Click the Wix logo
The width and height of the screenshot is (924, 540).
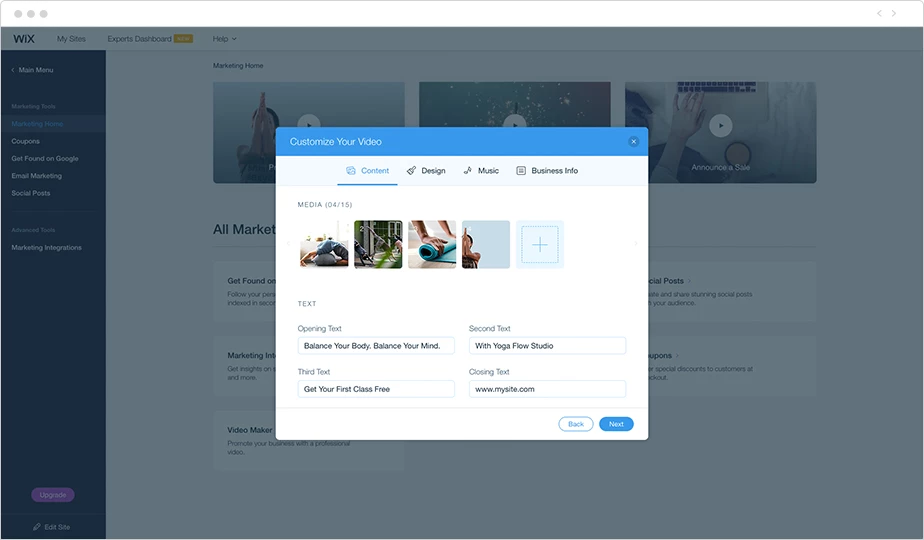click(24, 39)
